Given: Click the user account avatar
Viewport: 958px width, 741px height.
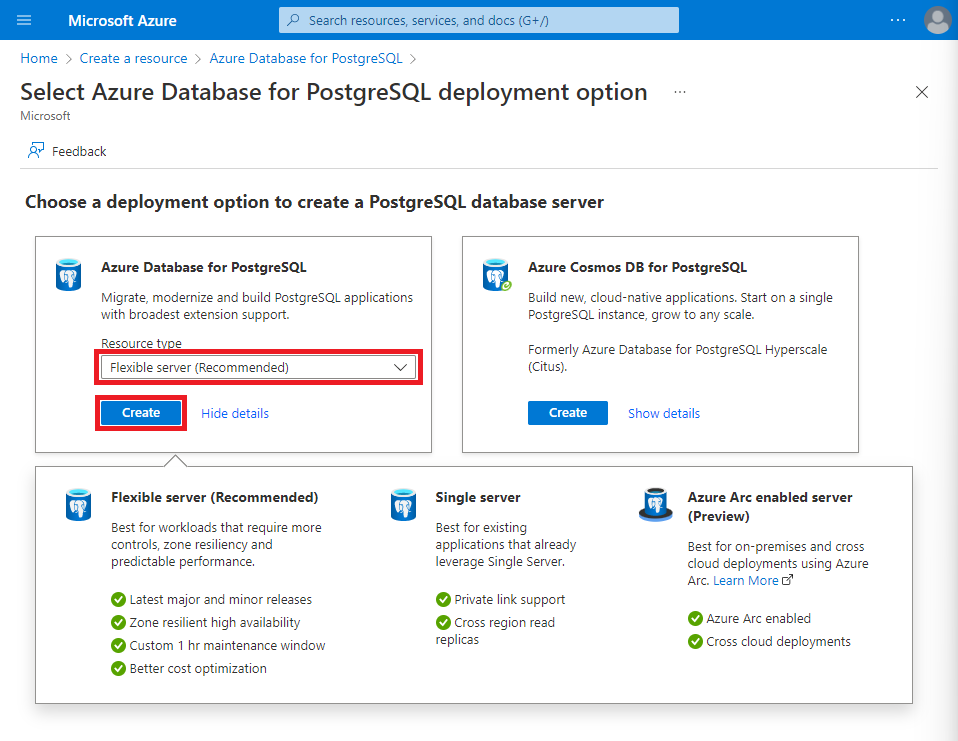Looking at the screenshot, I should point(937,20).
